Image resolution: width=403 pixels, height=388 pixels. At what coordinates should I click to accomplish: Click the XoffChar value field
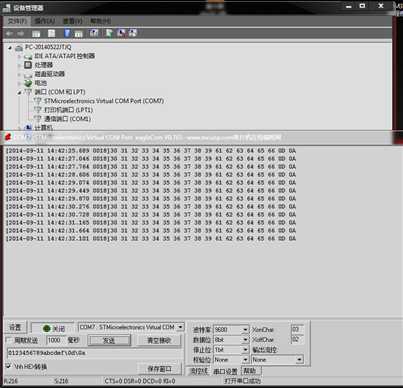[x=297, y=339]
